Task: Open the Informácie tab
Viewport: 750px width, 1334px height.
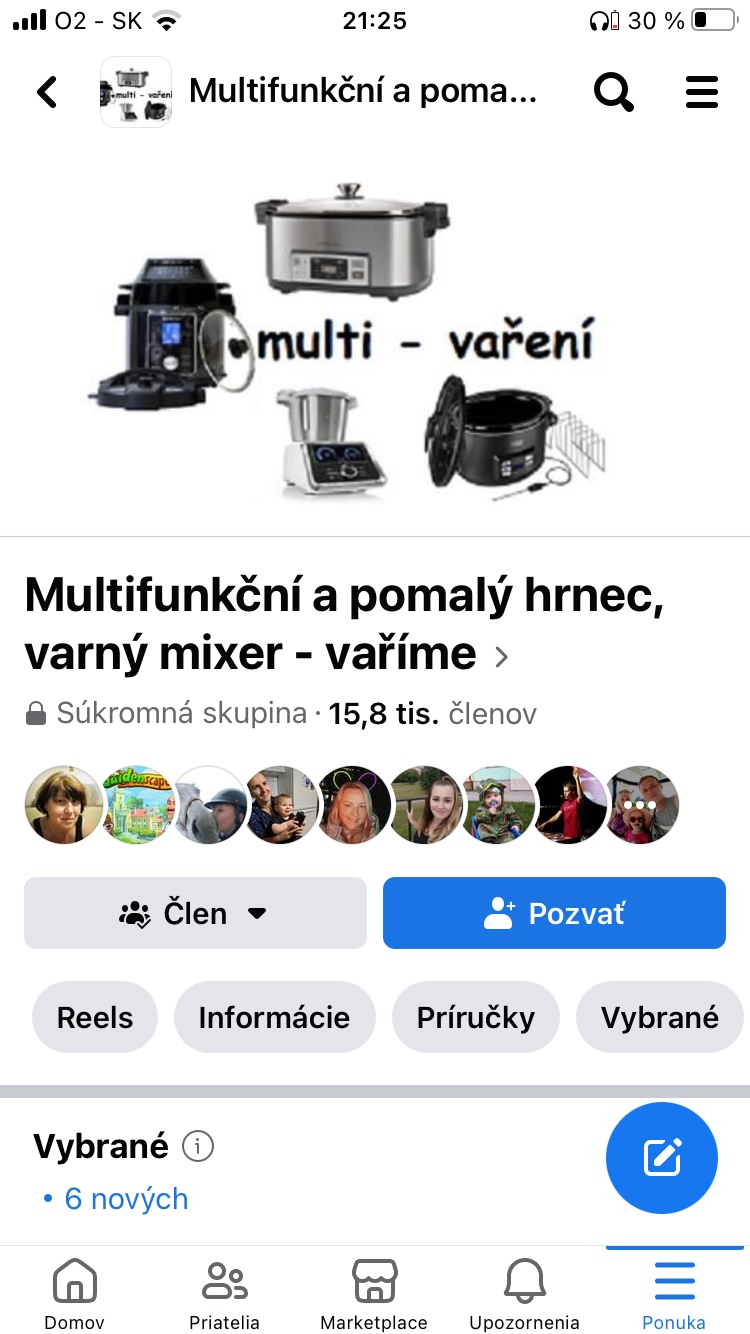Action: (274, 1018)
